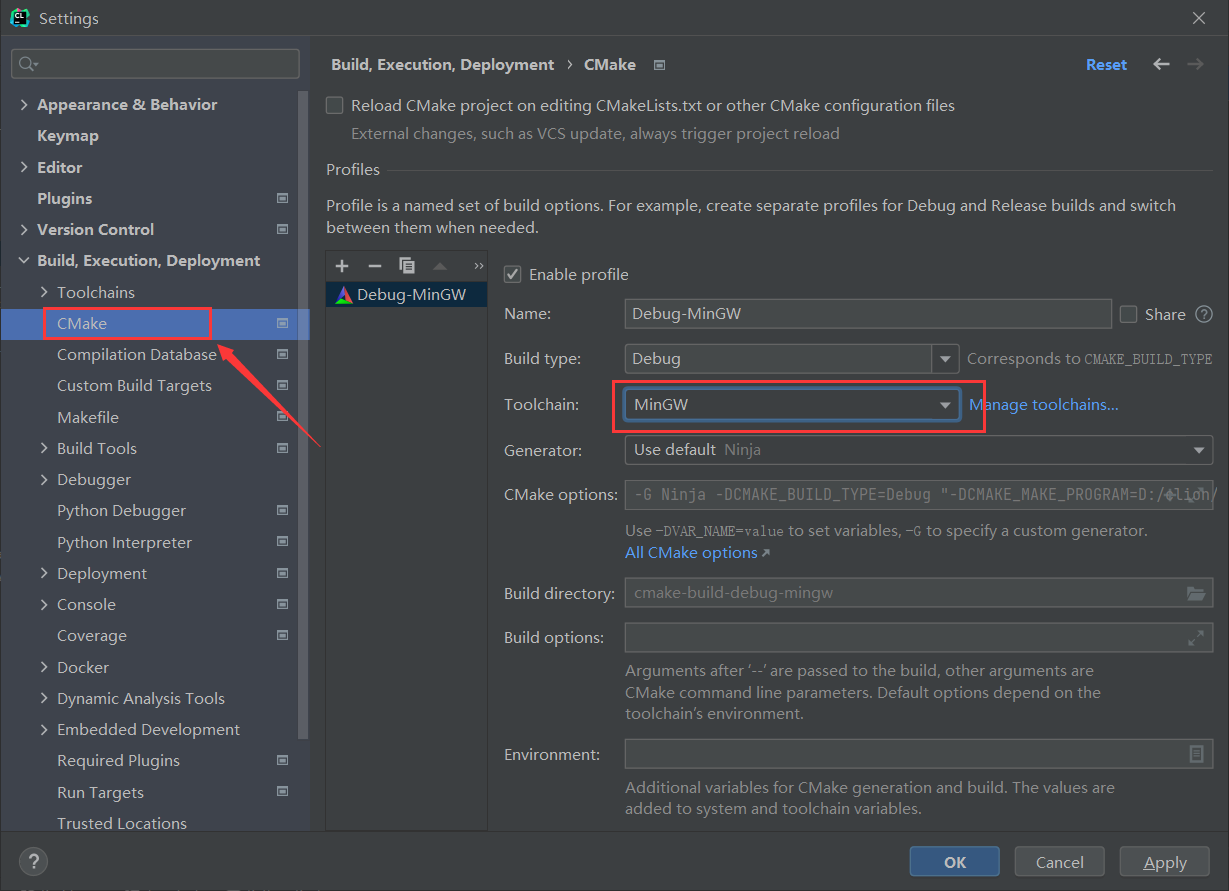
Task: Expand the Build Tools node
Action: coord(44,448)
